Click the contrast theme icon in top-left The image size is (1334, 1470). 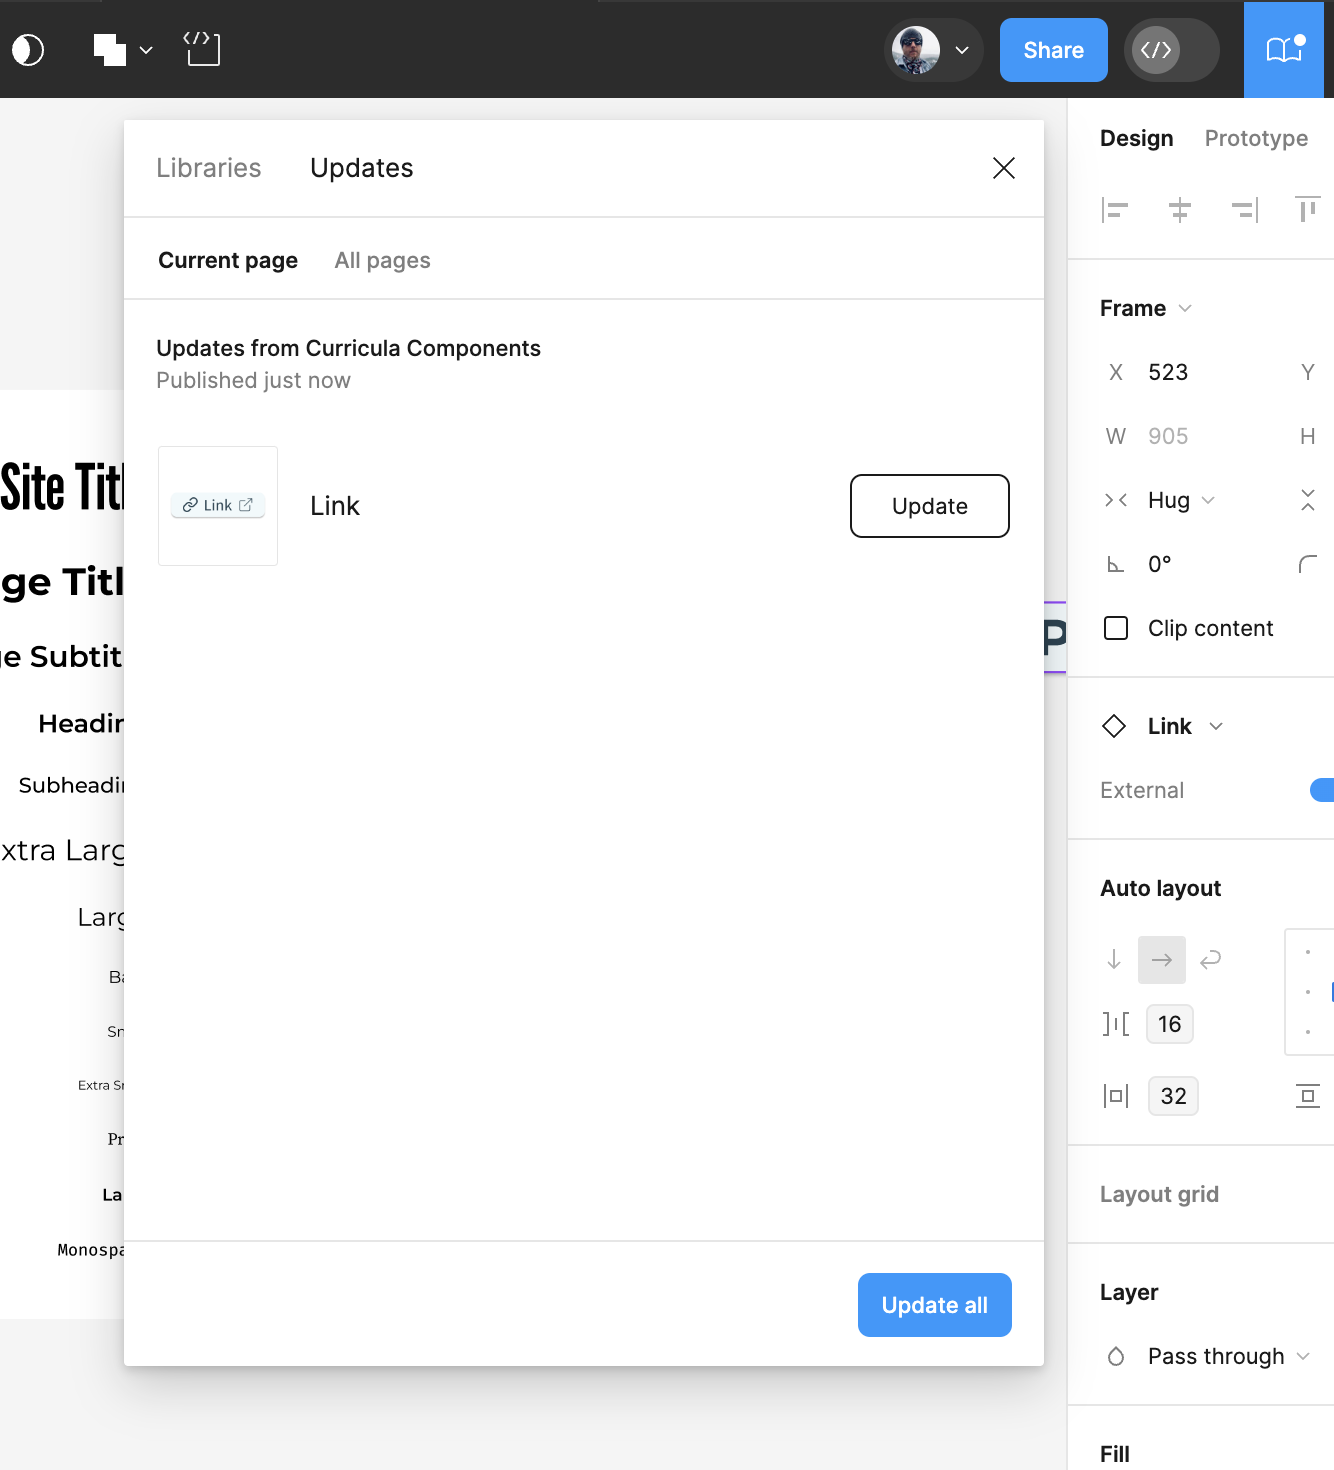29,49
